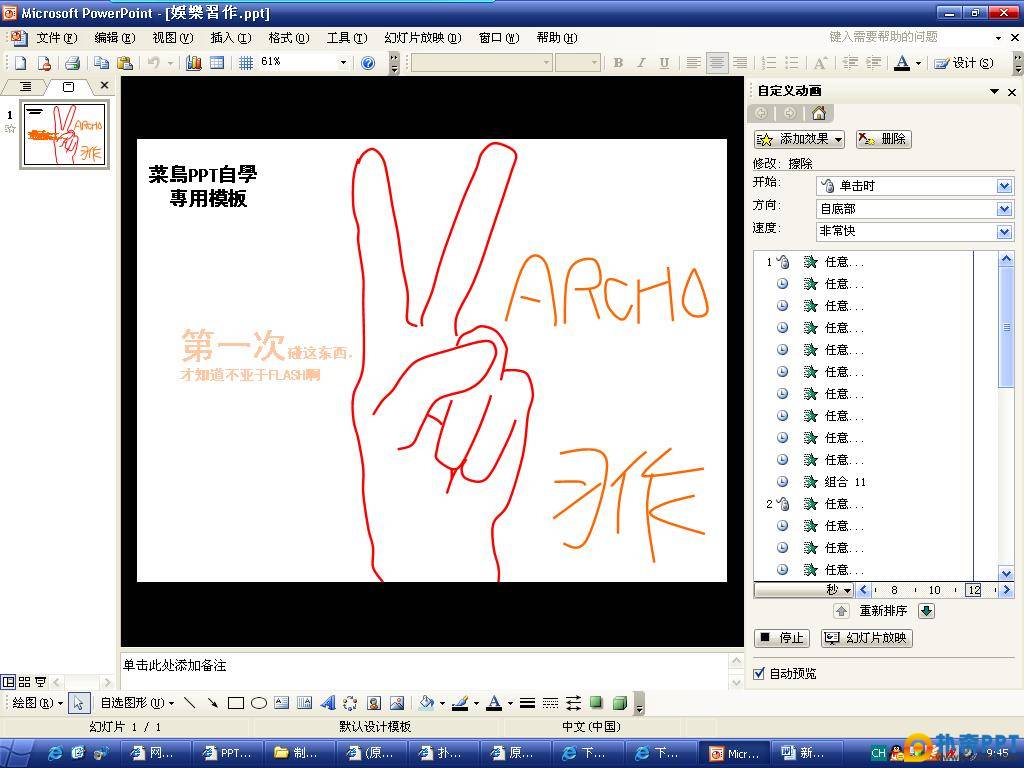Screen dimensions: 1024x768
Task: Switch to the outline tab in the left pane
Action: pyautogui.click(x=25, y=86)
